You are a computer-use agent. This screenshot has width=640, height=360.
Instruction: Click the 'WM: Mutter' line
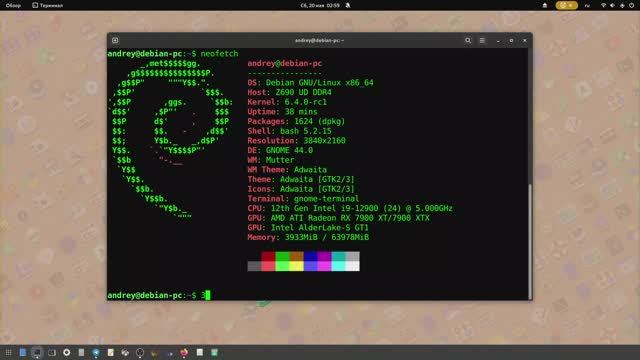point(271,160)
